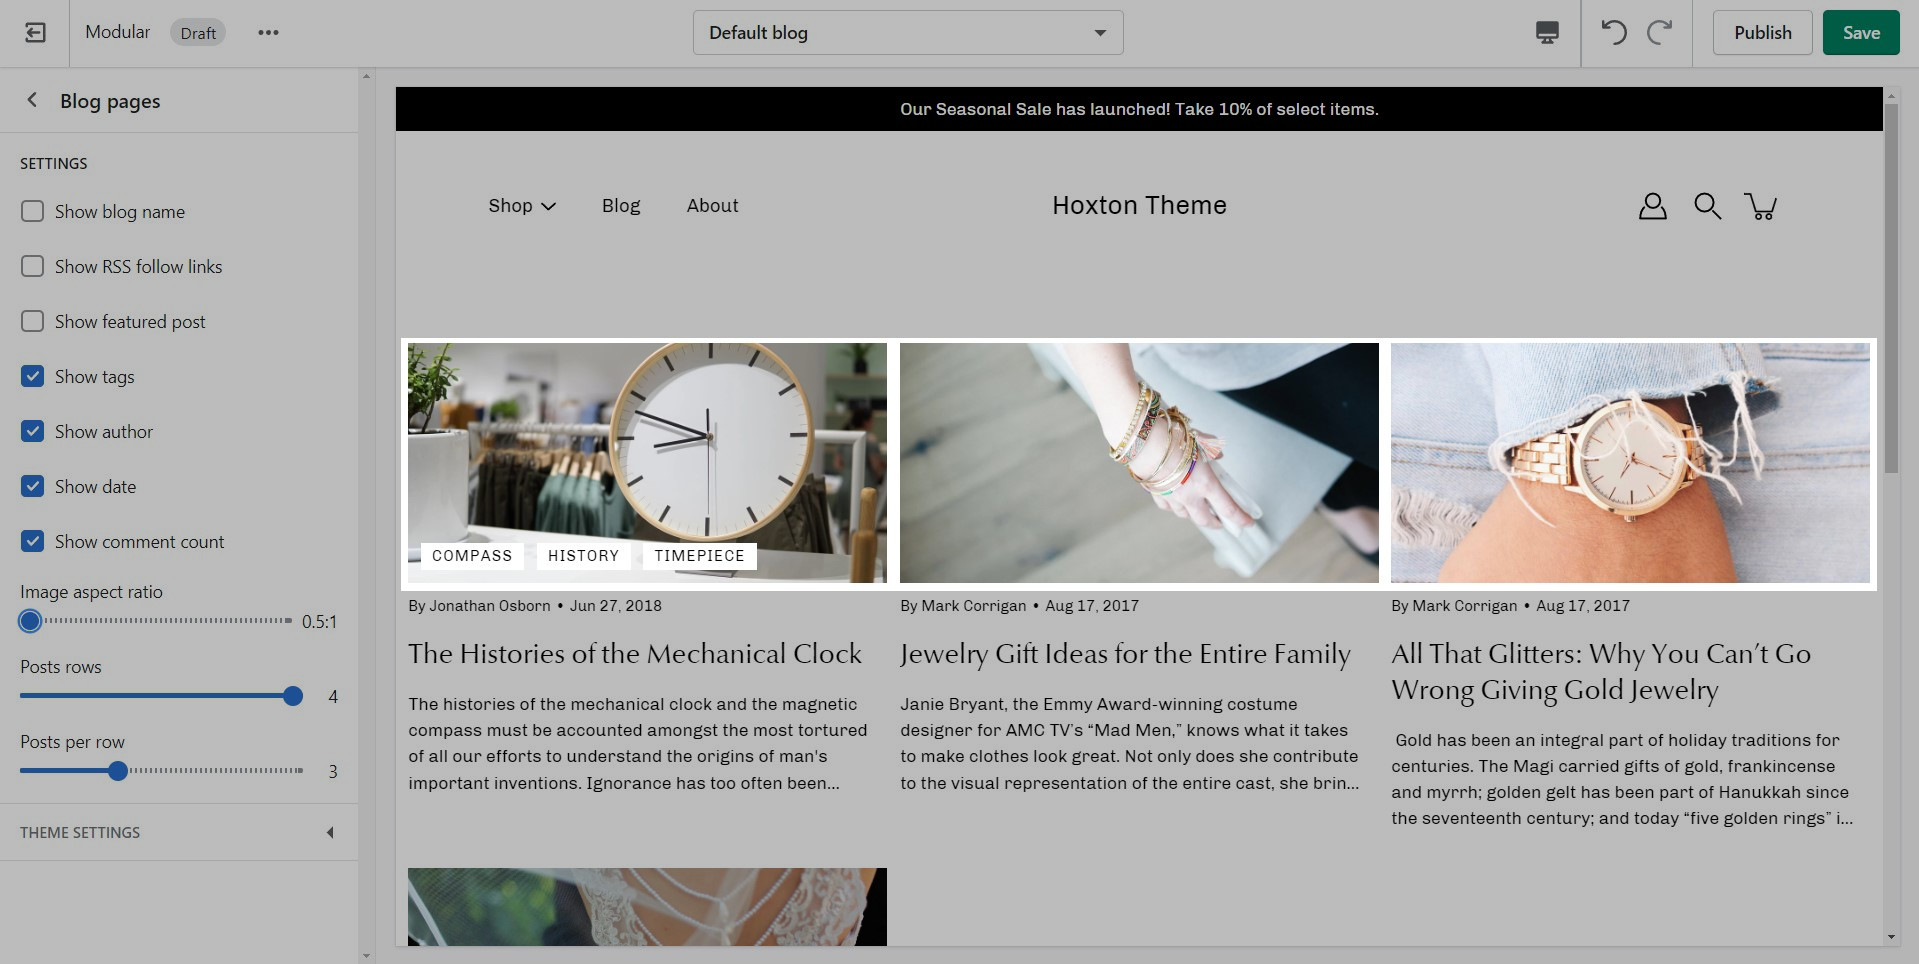
Task: Open the three-dot more actions menu
Action: [268, 33]
